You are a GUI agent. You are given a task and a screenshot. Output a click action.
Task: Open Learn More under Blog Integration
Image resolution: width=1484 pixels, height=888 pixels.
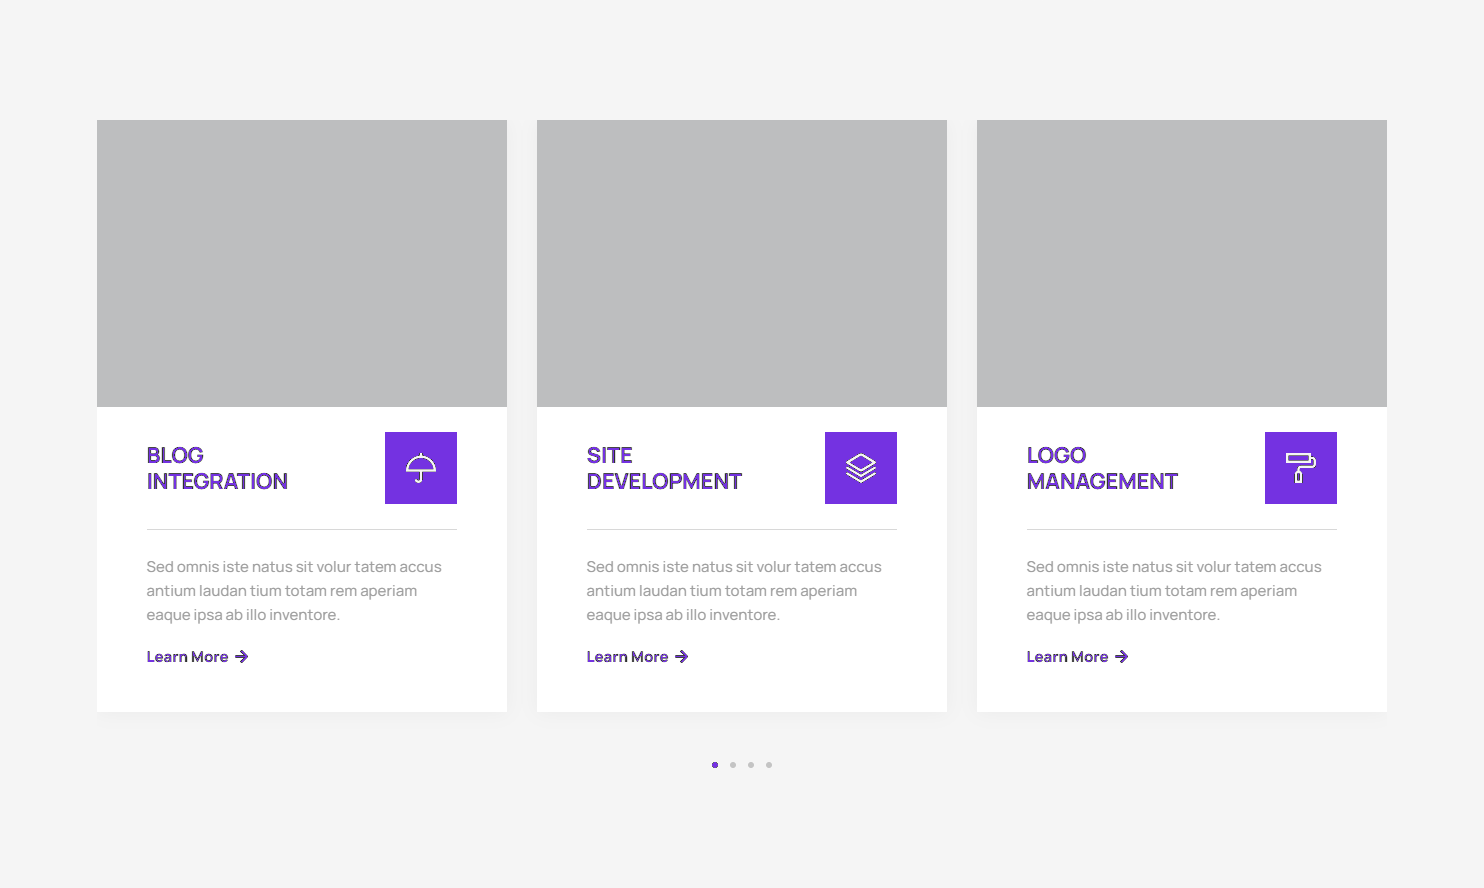coord(187,657)
